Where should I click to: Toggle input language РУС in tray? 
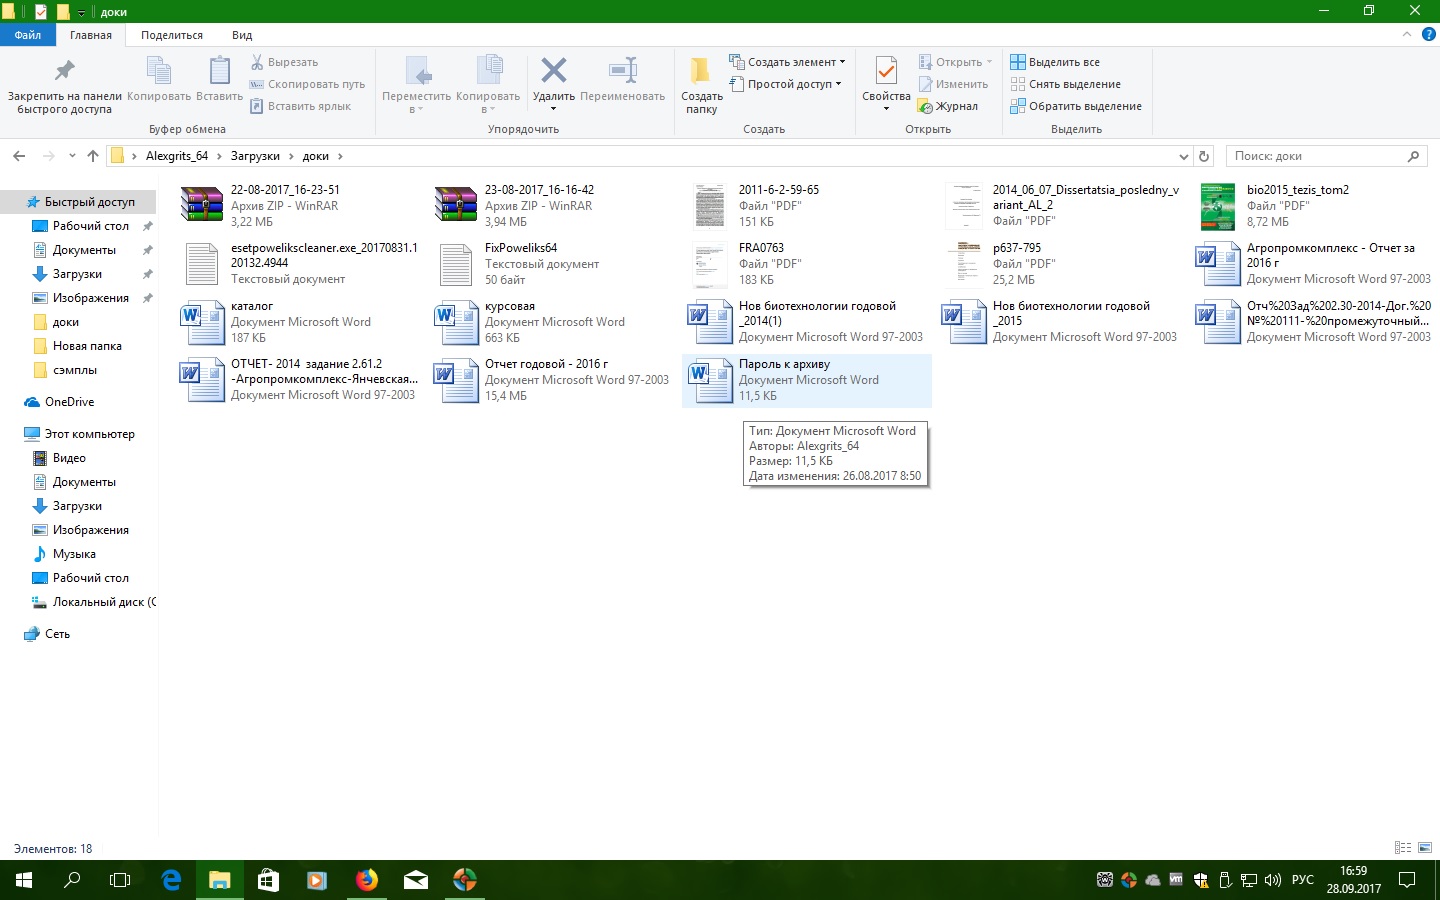click(1302, 880)
